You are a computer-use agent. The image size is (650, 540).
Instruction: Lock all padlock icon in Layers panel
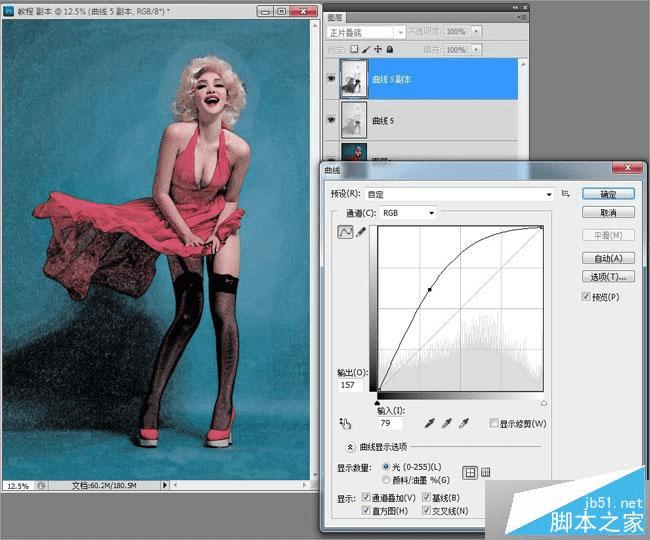[390, 49]
